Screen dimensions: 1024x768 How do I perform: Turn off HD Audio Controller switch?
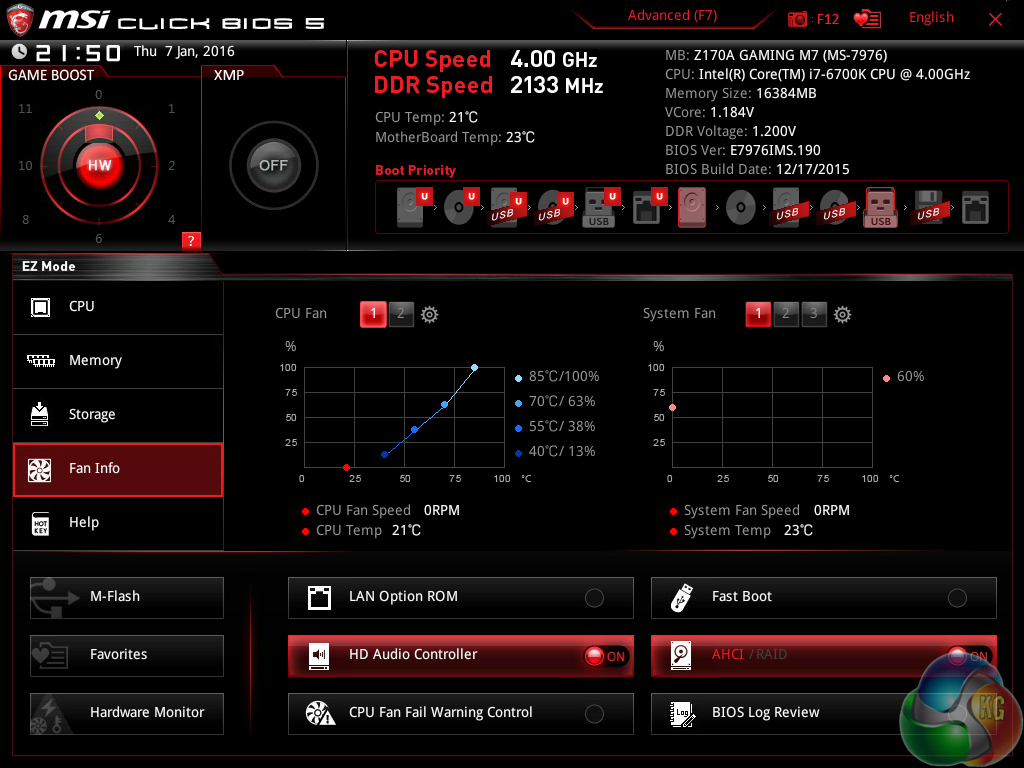coord(605,656)
